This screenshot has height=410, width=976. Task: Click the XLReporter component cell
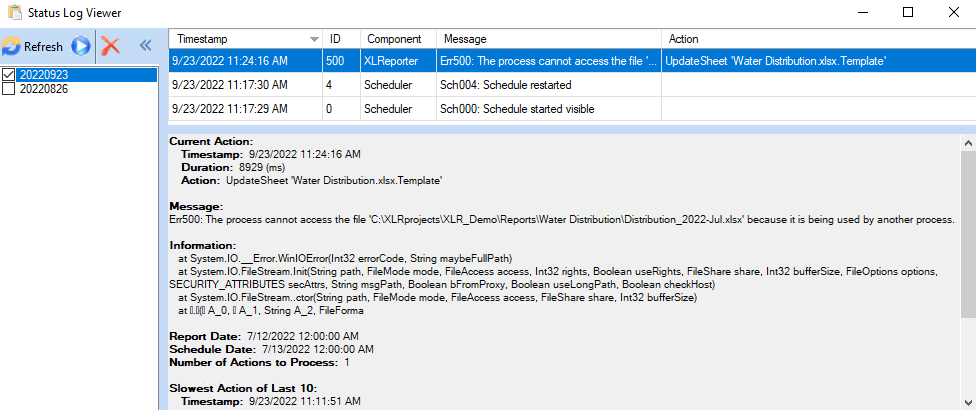[x=398, y=61]
